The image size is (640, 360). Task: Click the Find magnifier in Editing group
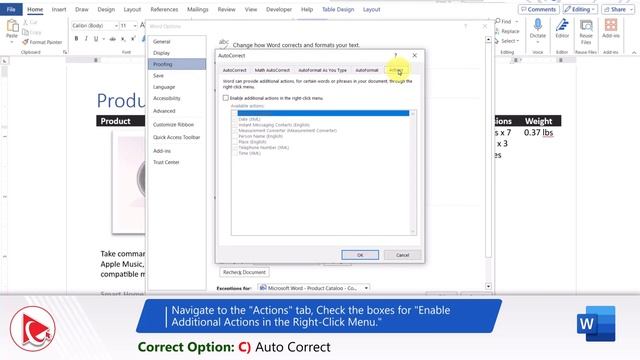[498, 21]
